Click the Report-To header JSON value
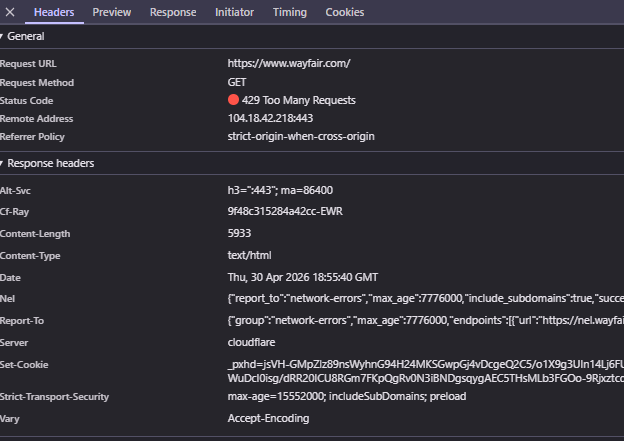The height and width of the screenshot is (441, 624). tap(426, 320)
